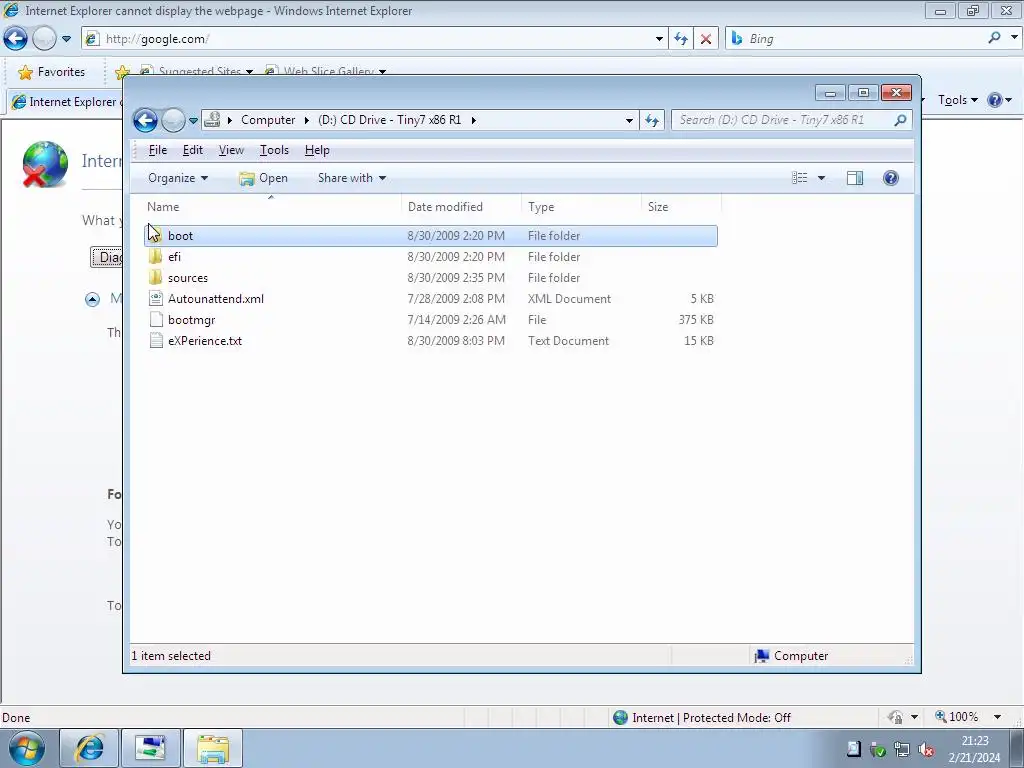Screen dimensions: 1024x768
Task: Focus the IE address bar with google.com
Action: [376, 39]
